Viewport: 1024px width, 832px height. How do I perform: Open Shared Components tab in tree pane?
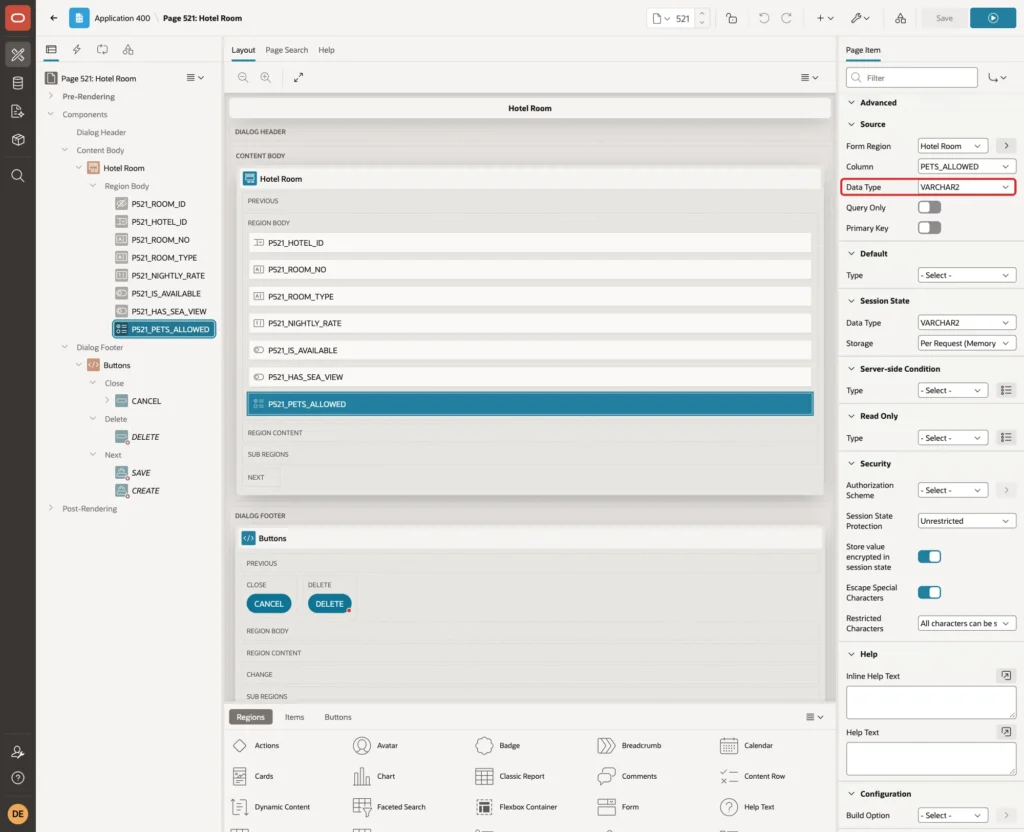point(128,50)
